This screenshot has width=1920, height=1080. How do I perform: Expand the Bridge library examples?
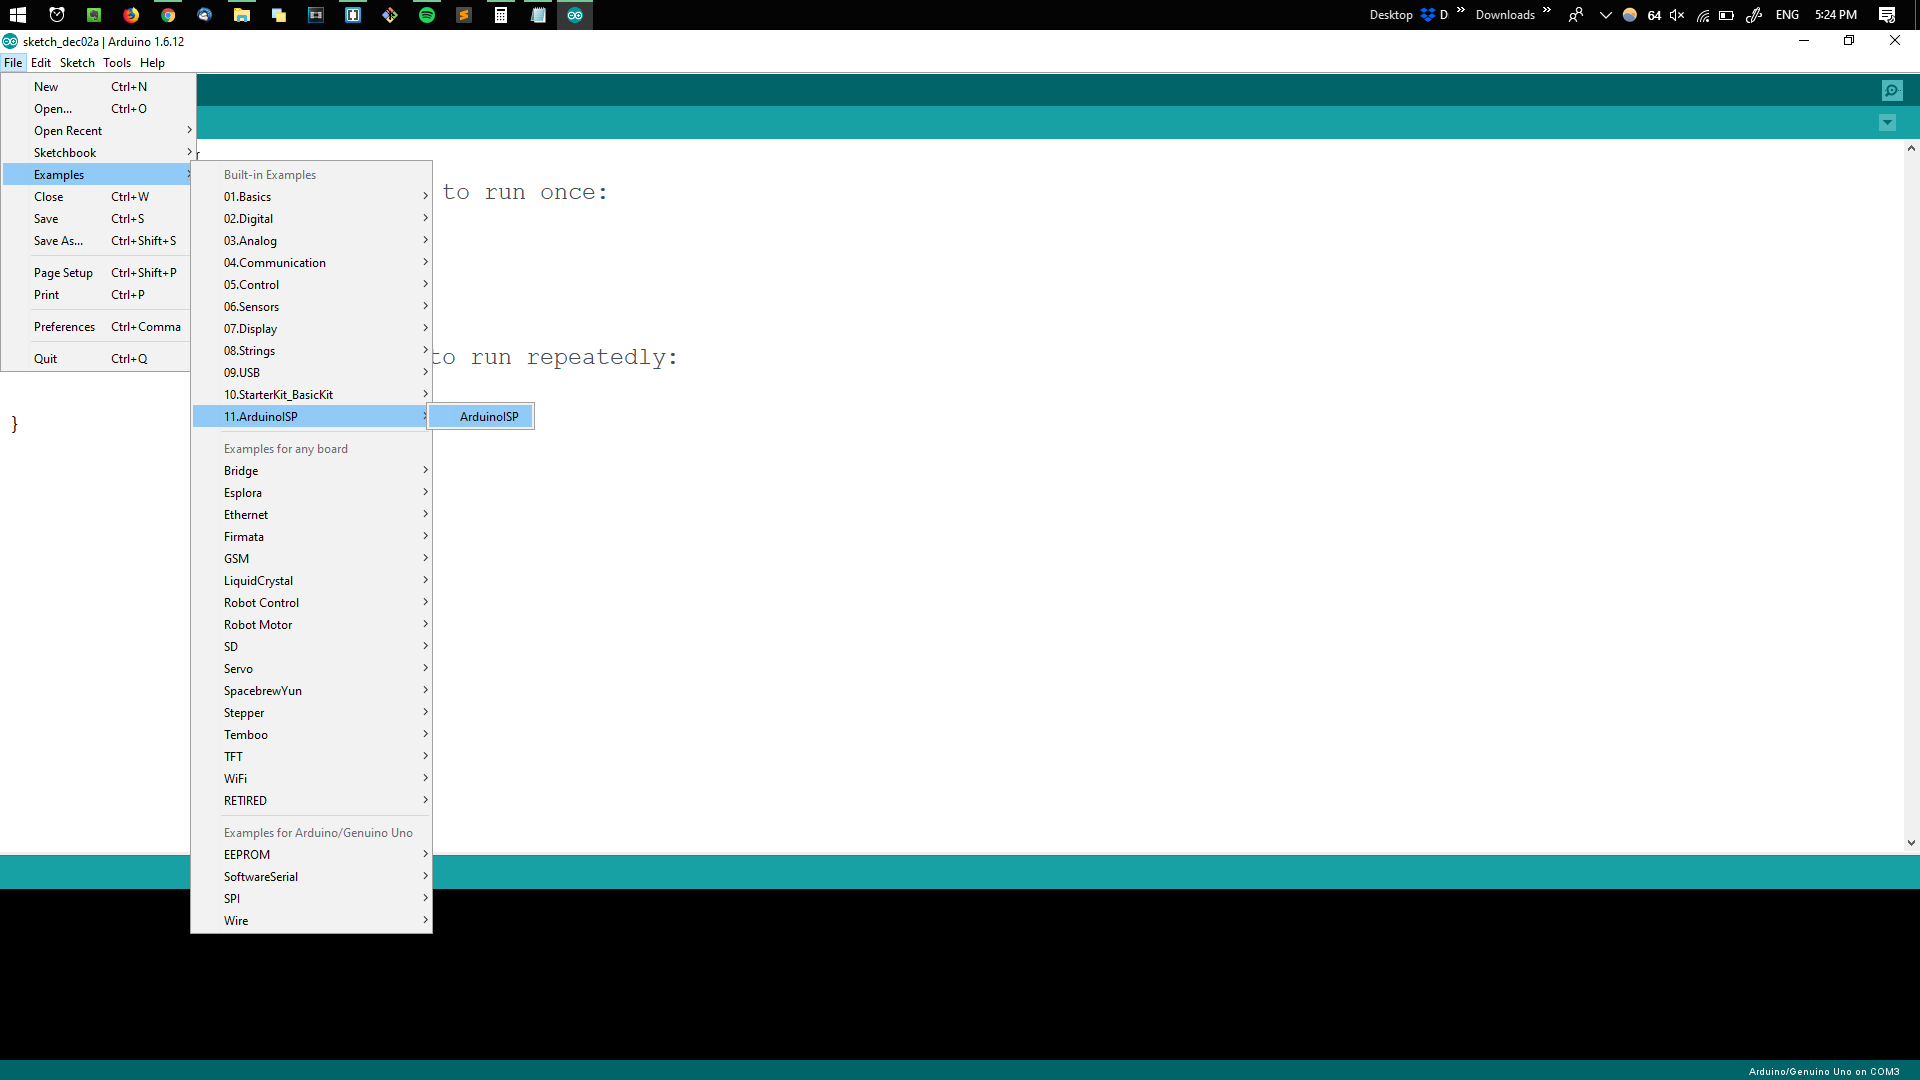312,471
